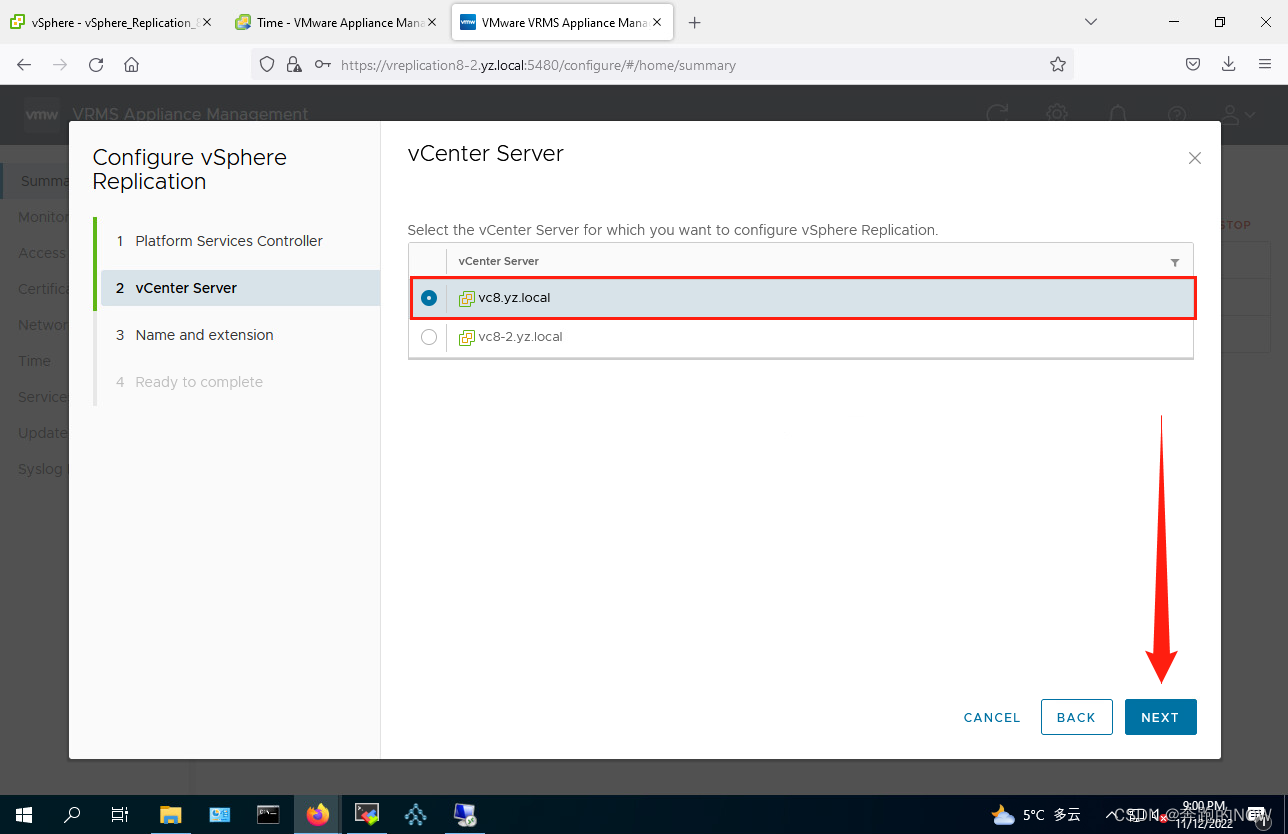
Task: Click inside the browser address bar
Action: pyautogui.click(x=600, y=64)
